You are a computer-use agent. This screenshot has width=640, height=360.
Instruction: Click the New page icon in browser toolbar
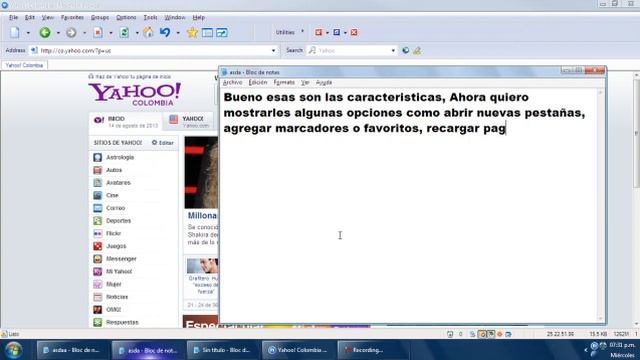[15, 33]
